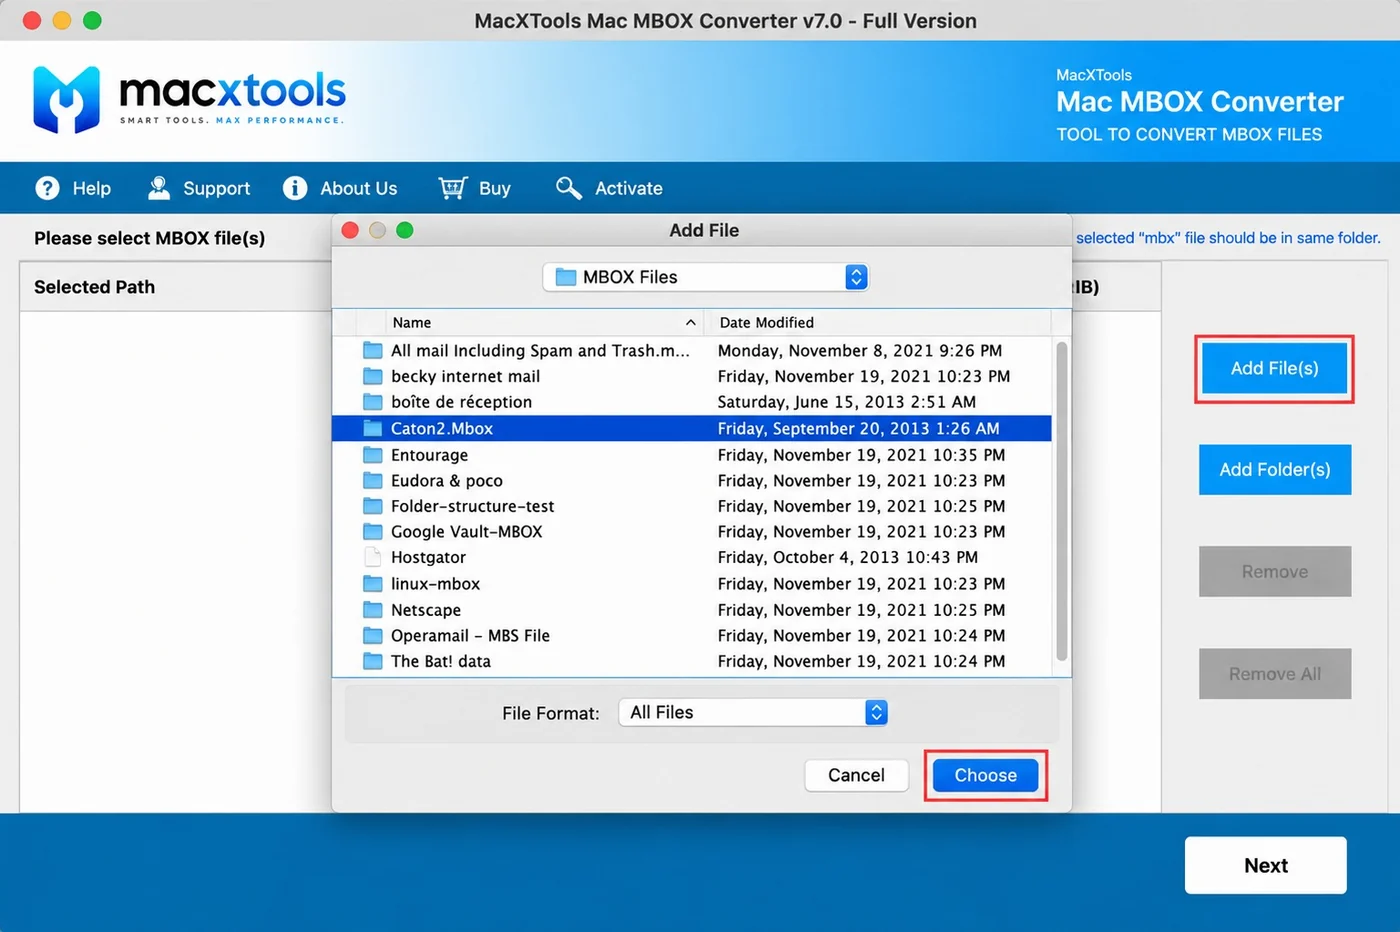The image size is (1400, 932).
Task: Click the About Us info icon
Action: click(295, 188)
